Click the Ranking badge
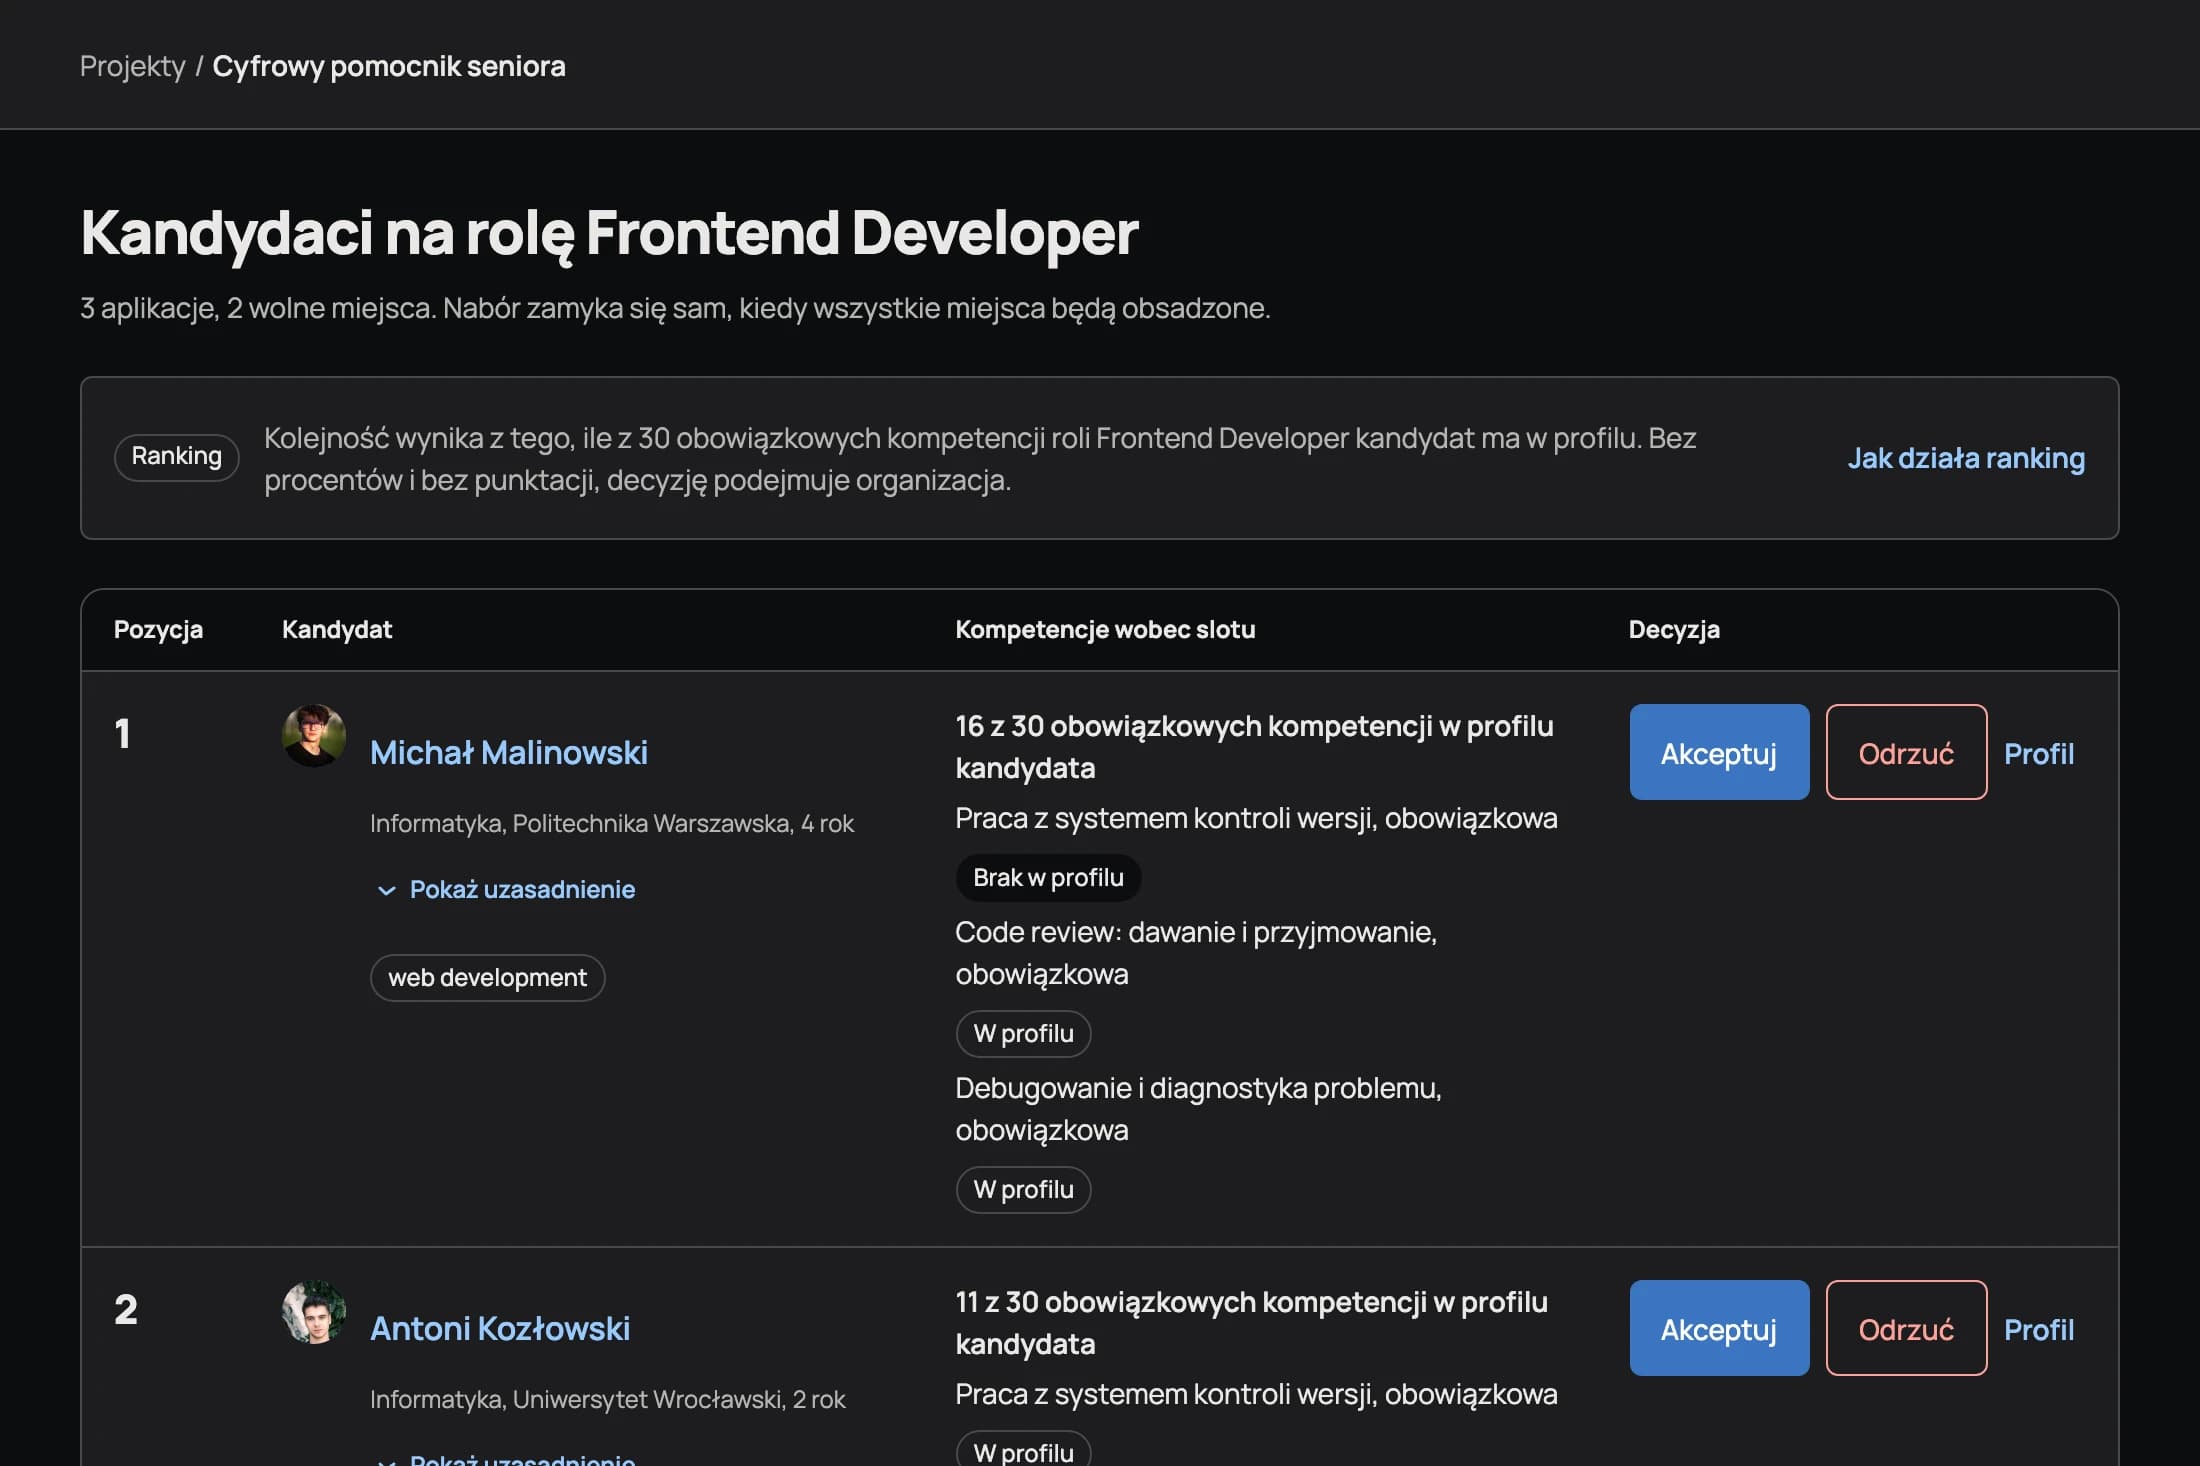Screen dimensions: 2200x1466 [x=177, y=457]
